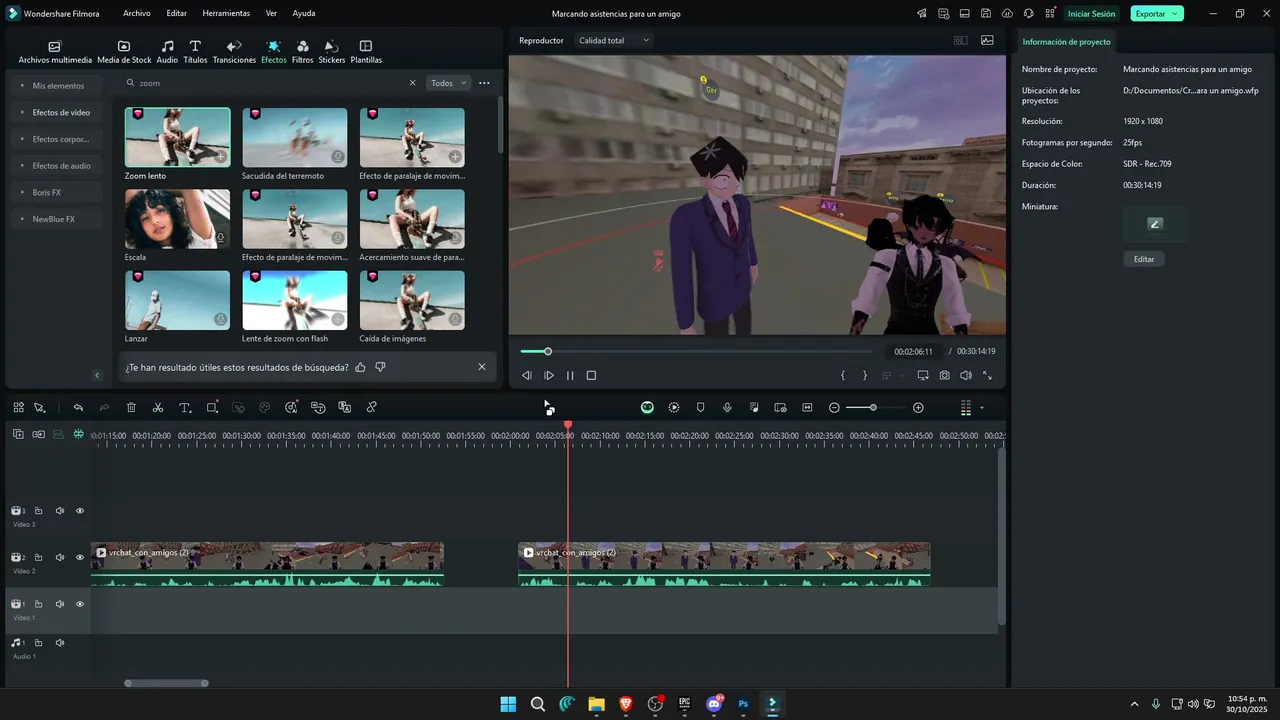1280x720 pixels.
Task: Select the Zoom lento effect thumbnail
Action: tap(177, 137)
